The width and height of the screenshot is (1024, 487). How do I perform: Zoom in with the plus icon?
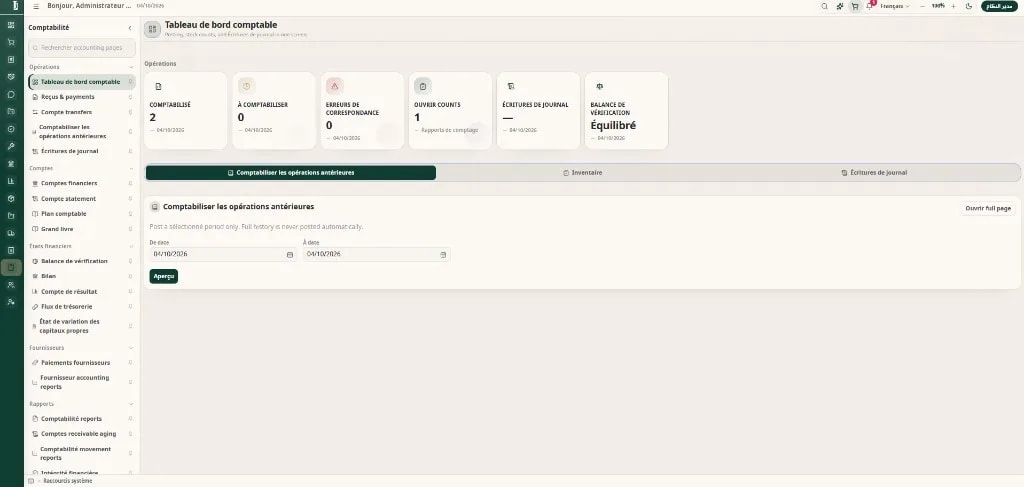pos(953,6)
